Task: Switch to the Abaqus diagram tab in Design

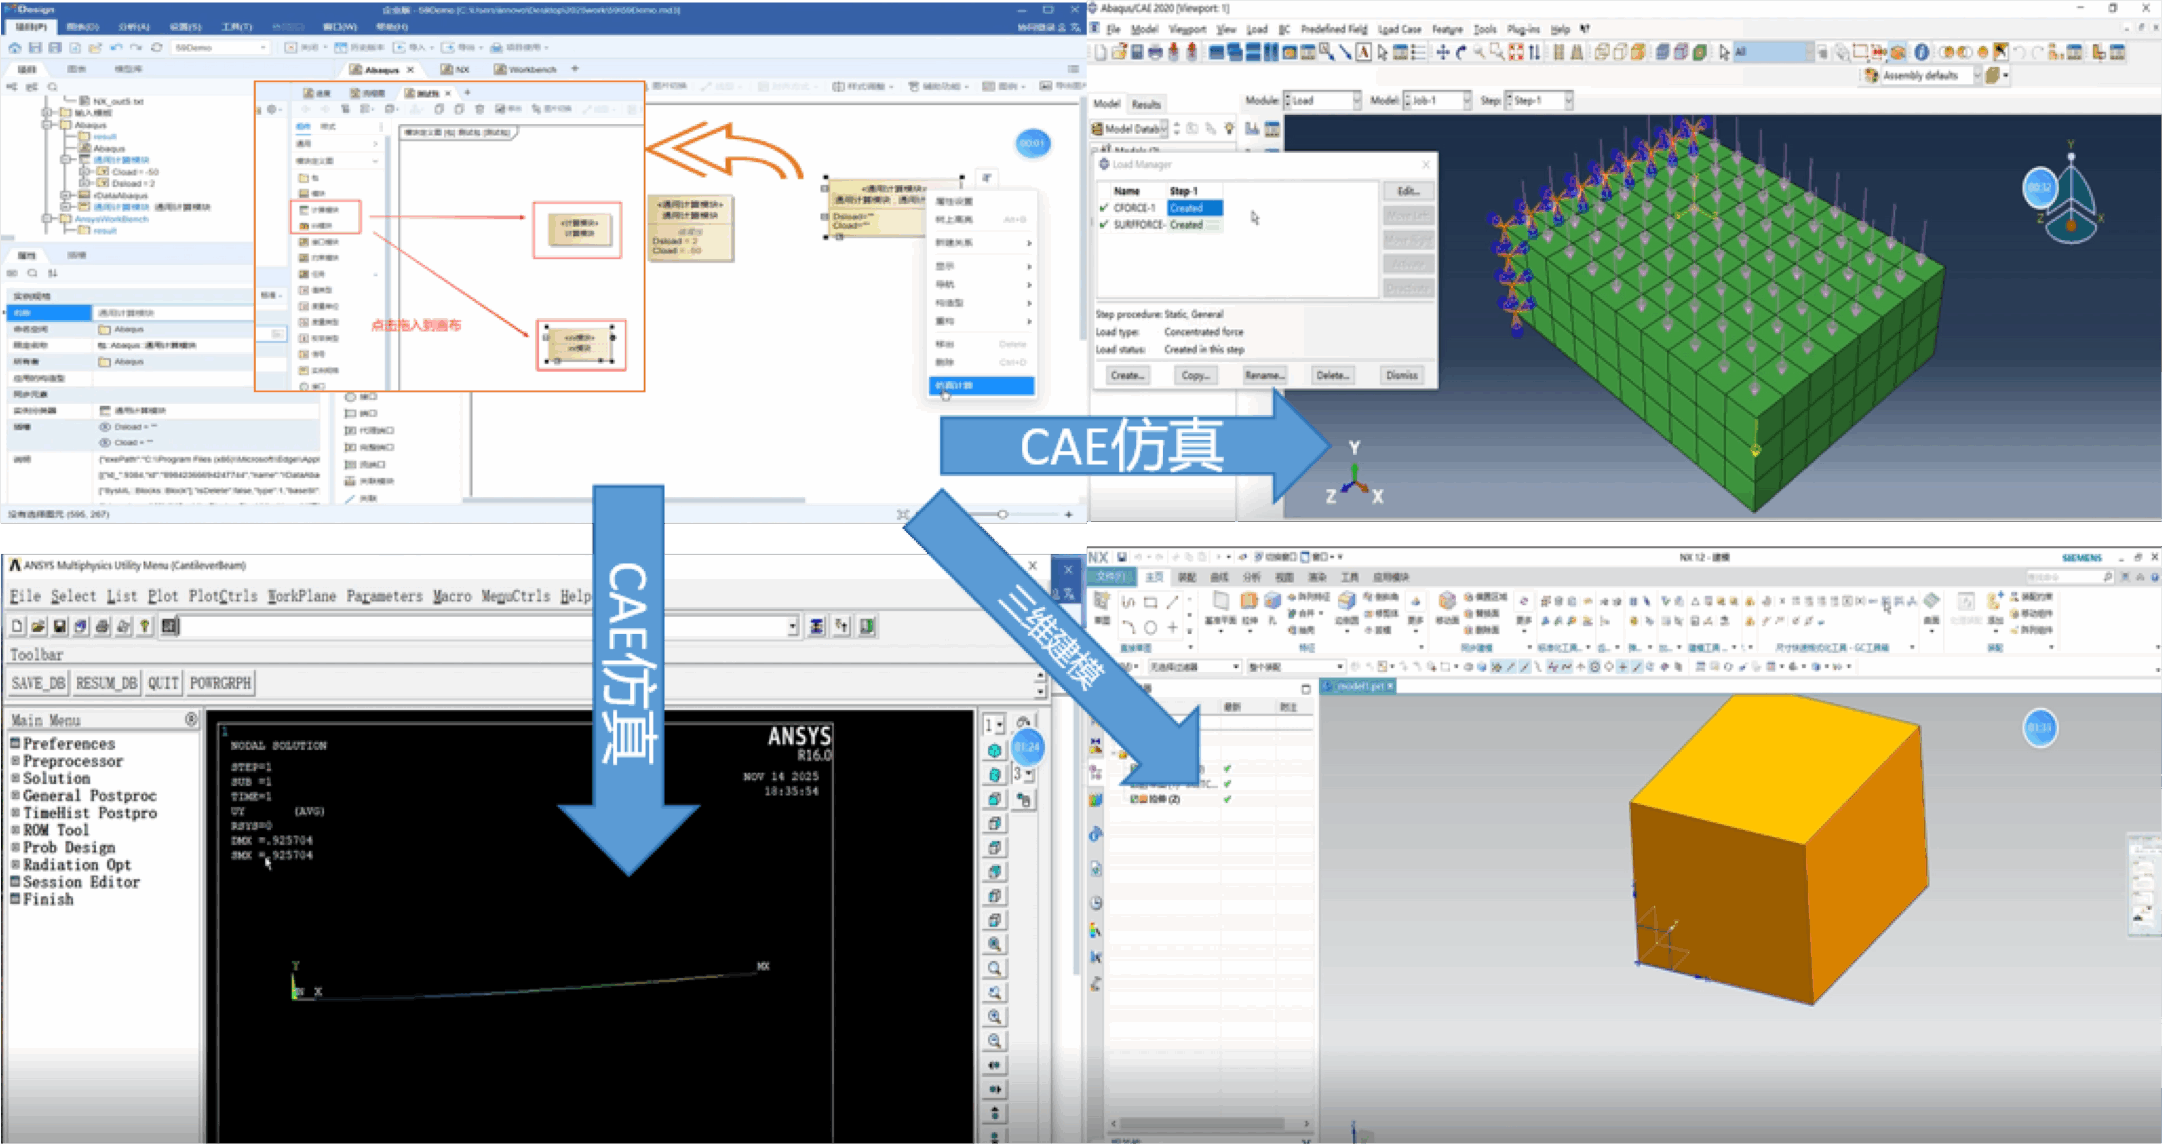Action: pos(382,69)
